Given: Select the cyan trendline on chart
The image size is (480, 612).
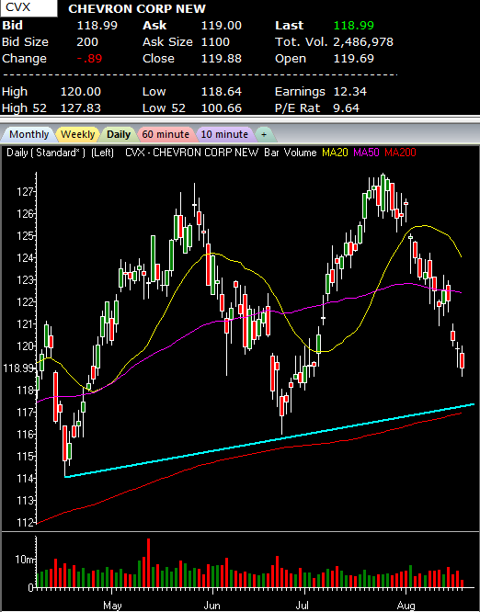Looking at the screenshot, I should [x=269, y=441].
